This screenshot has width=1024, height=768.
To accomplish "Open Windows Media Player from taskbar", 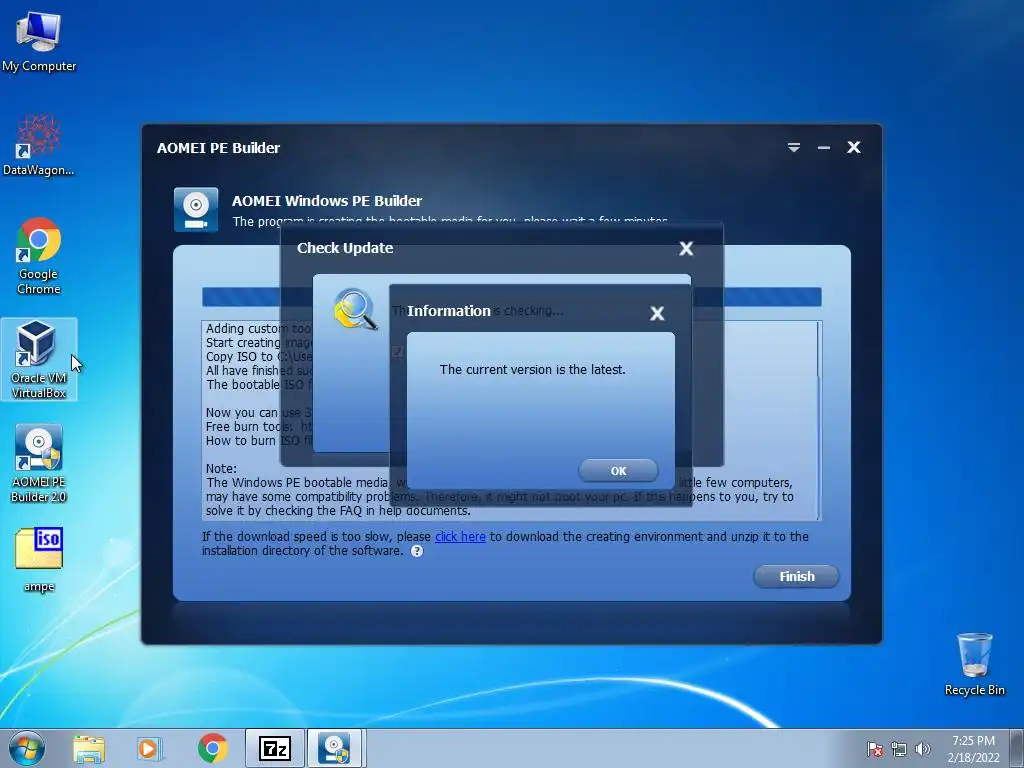I will (x=150, y=748).
